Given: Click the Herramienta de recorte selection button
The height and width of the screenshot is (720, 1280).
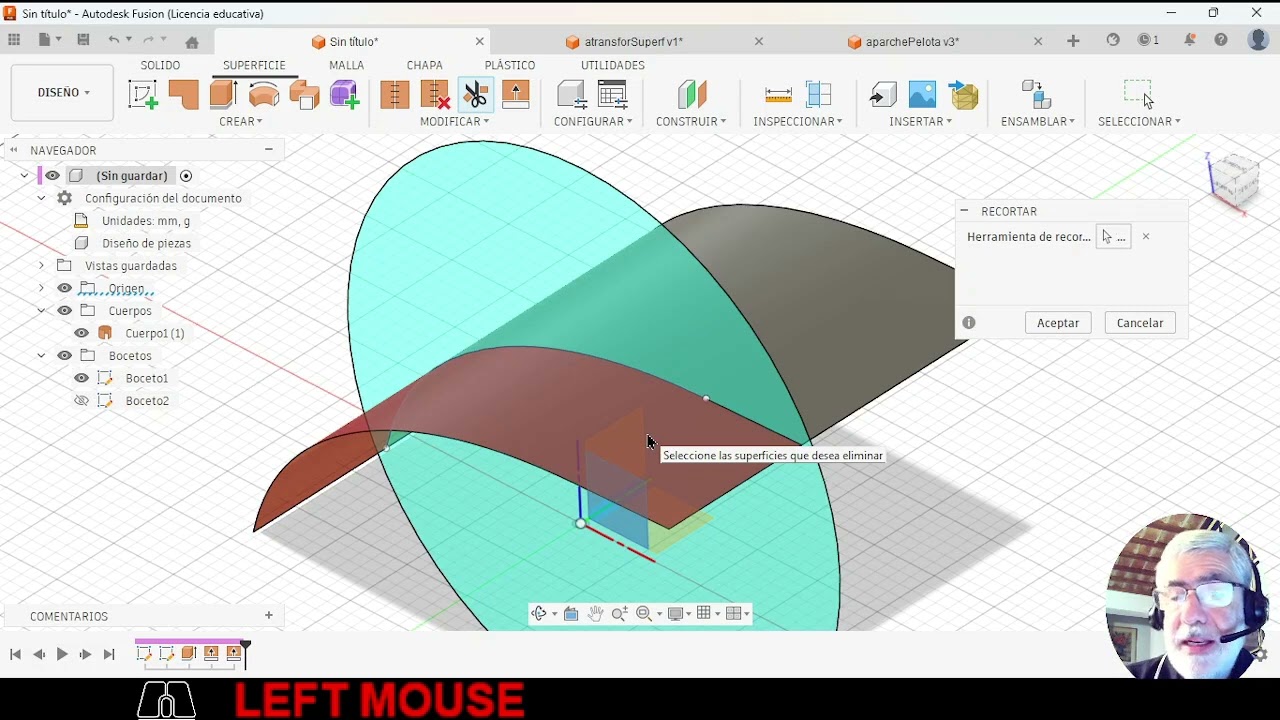Looking at the screenshot, I should point(1114,237).
